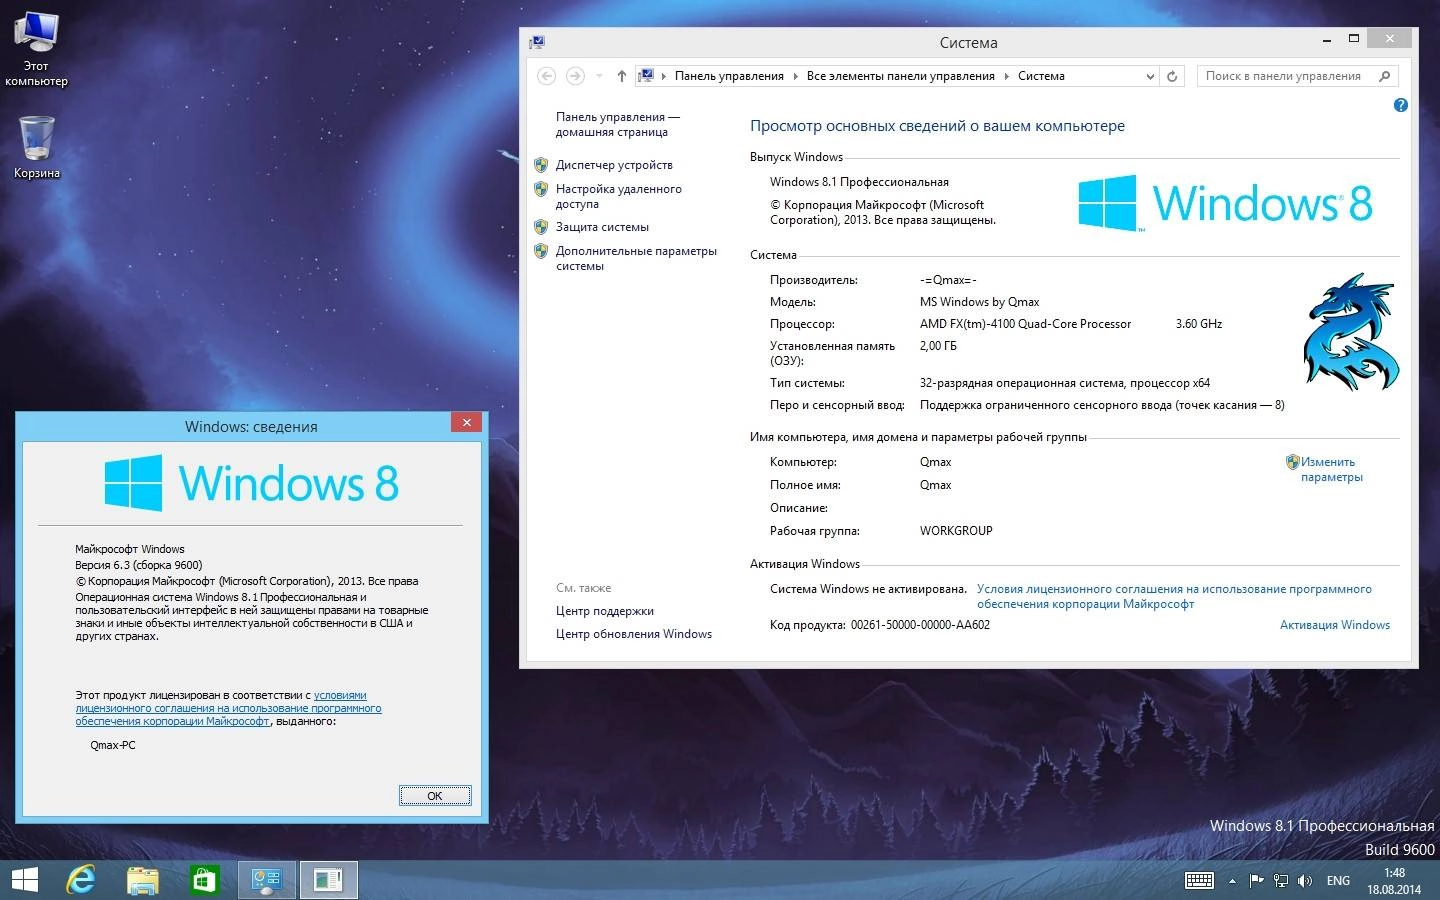The image size is (1440, 900).
Task: Switch to the winver taskbar button
Action: (x=328, y=880)
